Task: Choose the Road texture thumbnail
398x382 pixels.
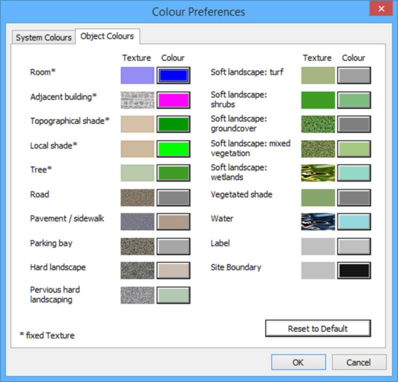Action: pos(137,198)
